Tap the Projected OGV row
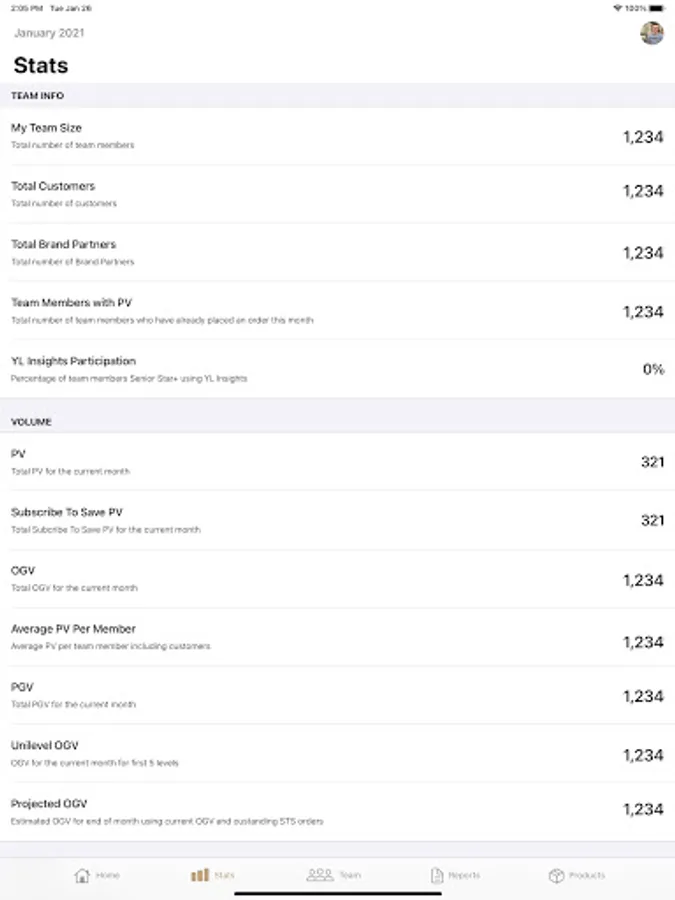The height and width of the screenshot is (900, 675). (x=337, y=812)
